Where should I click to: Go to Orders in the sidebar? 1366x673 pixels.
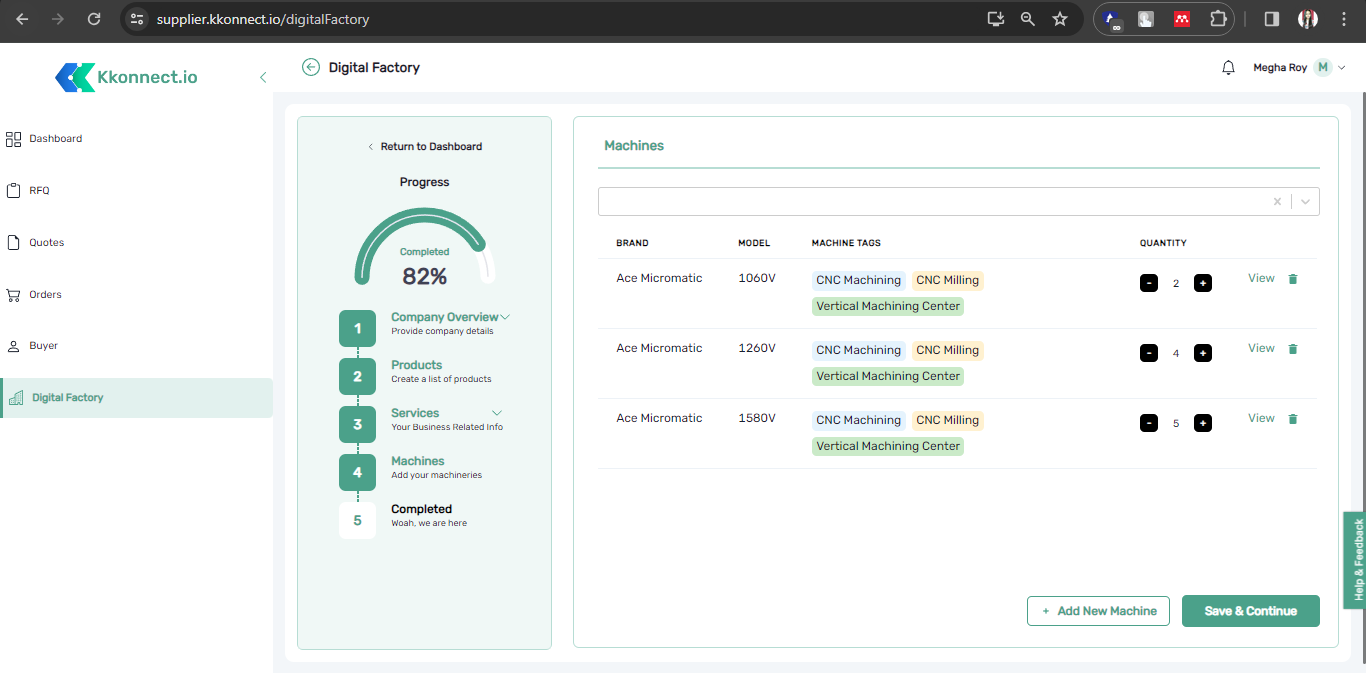[45, 294]
